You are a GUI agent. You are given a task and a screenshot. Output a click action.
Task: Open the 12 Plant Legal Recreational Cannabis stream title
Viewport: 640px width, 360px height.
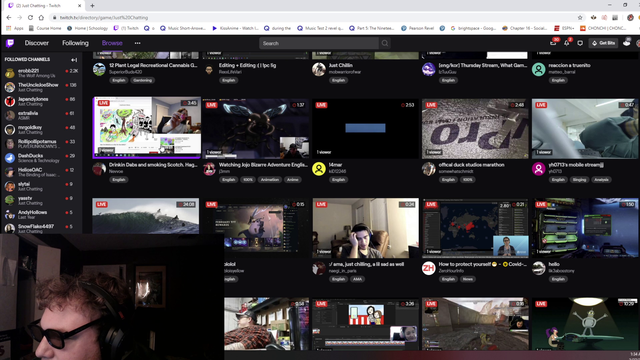tap(153, 65)
